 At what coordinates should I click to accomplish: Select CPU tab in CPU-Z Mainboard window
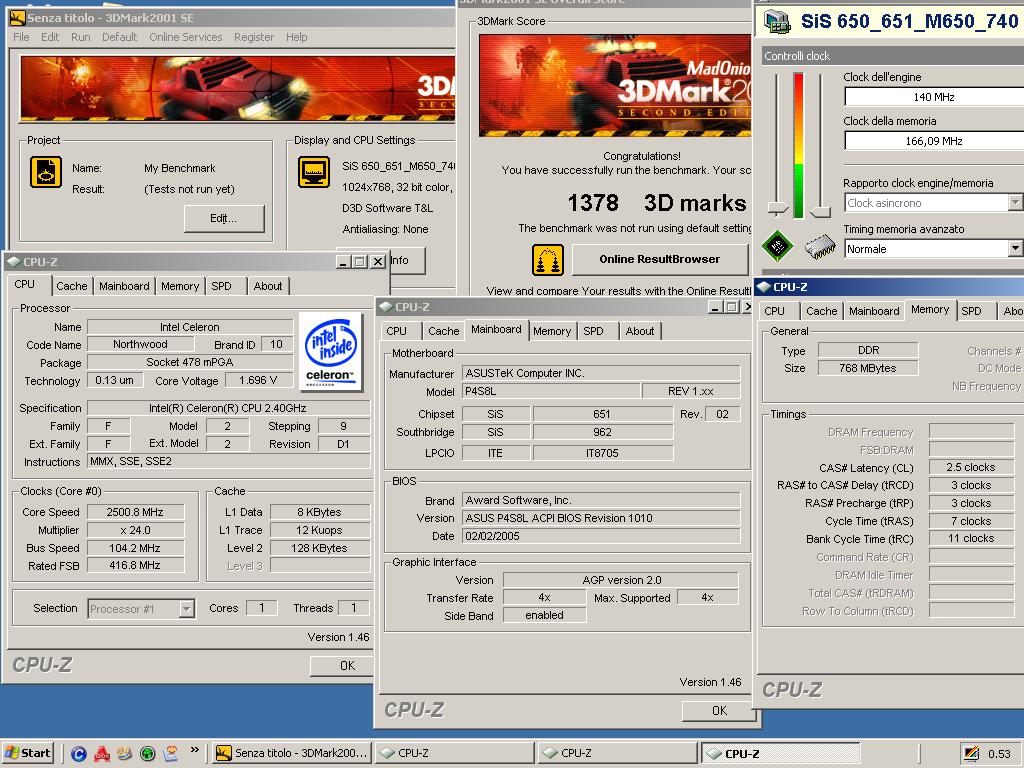[x=396, y=331]
